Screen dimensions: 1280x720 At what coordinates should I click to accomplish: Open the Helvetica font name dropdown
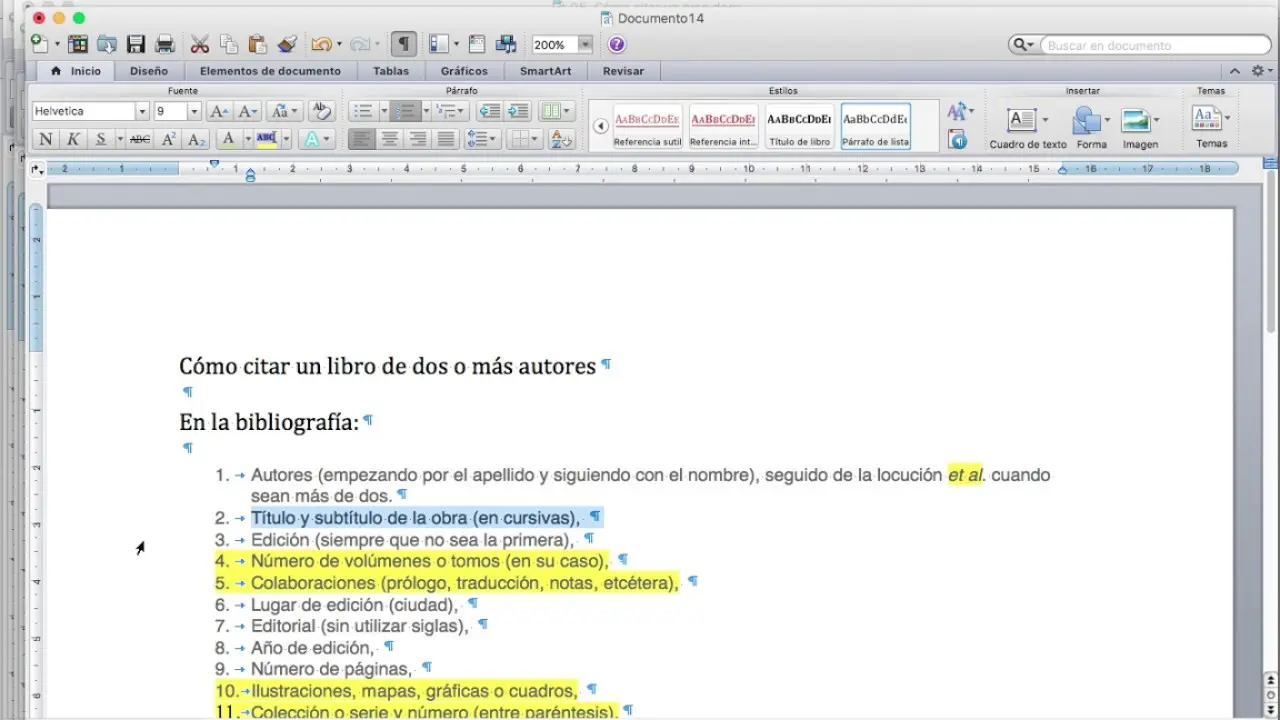[142, 111]
